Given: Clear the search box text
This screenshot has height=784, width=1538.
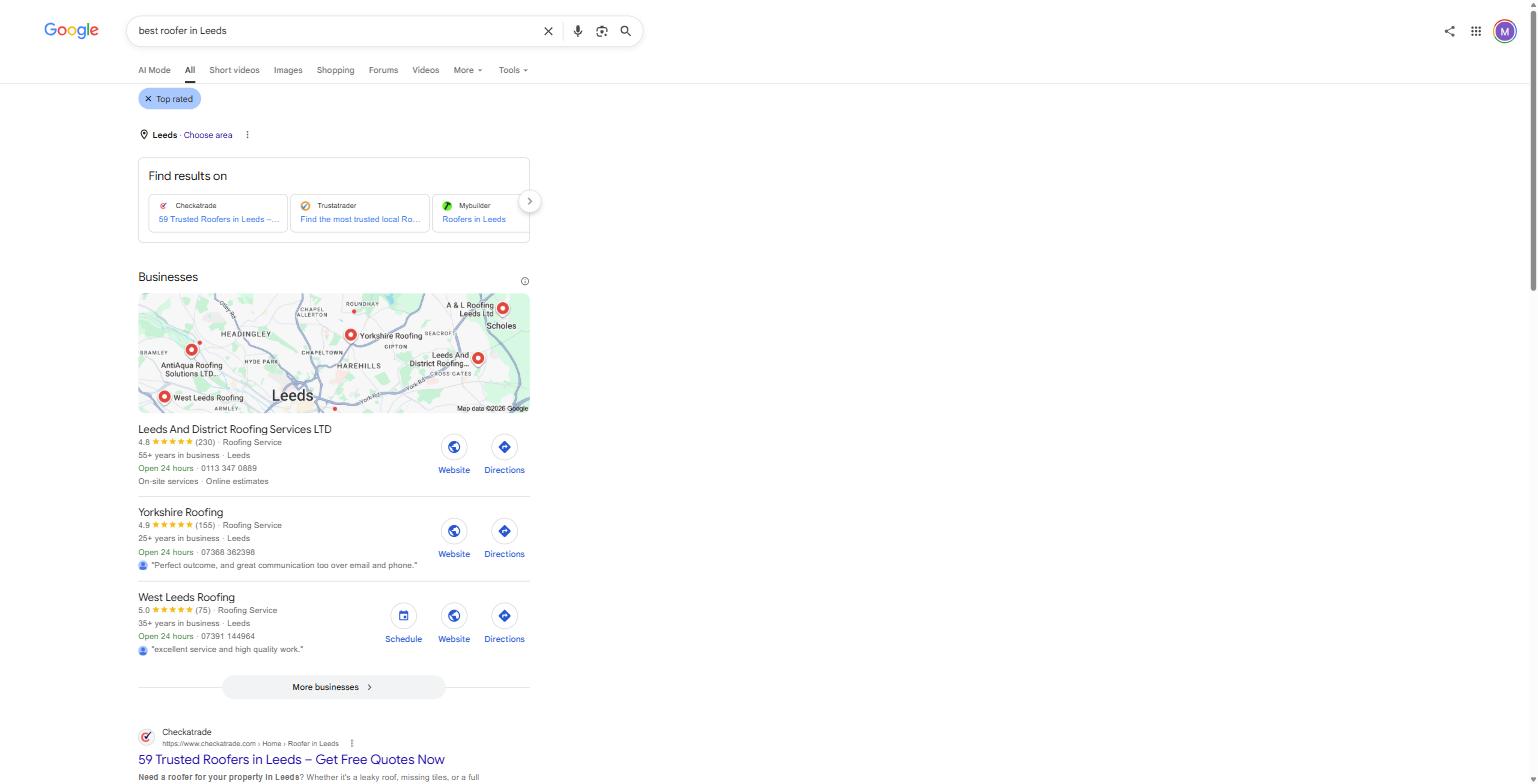Looking at the screenshot, I should tap(548, 31).
